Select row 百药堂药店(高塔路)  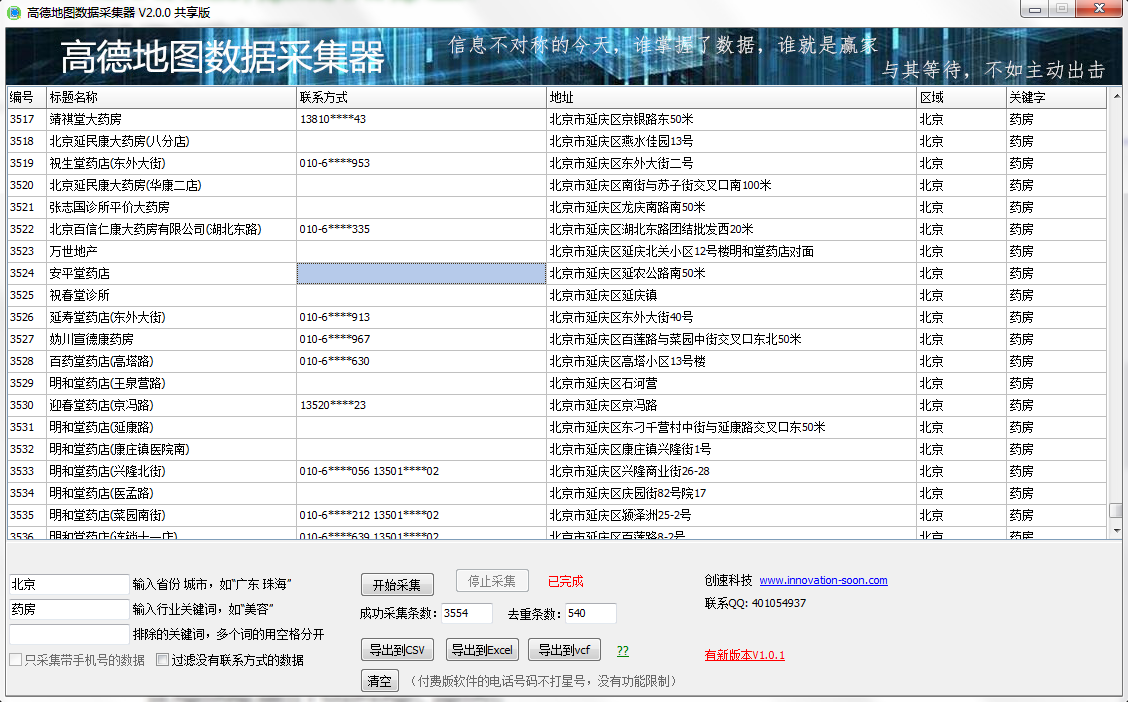pos(557,361)
